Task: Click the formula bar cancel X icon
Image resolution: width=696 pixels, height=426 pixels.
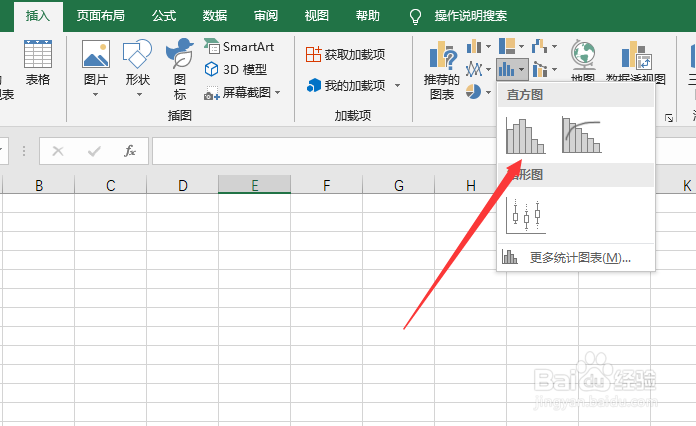Action: (x=58, y=151)
